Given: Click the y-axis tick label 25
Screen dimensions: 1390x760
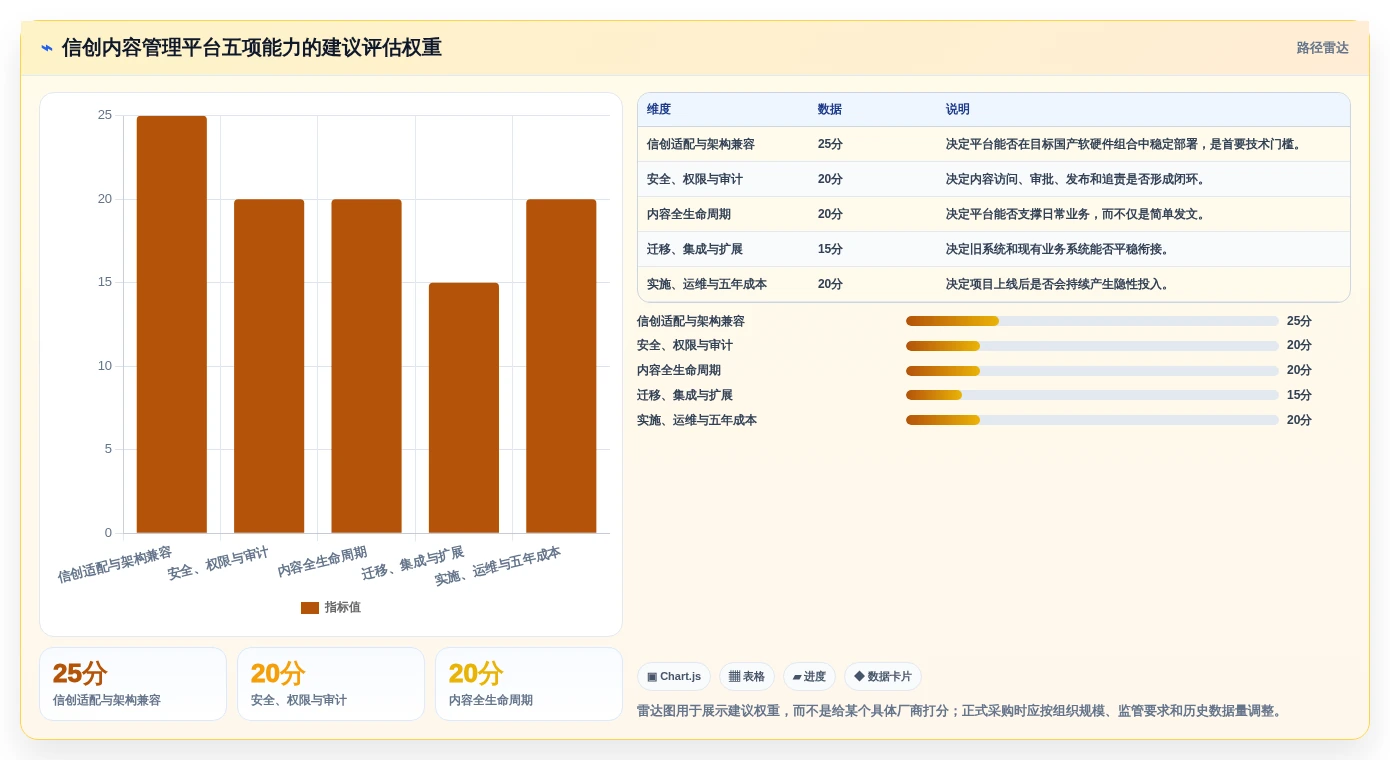Looking at the screenshot, I should click(x=105, y=115).
